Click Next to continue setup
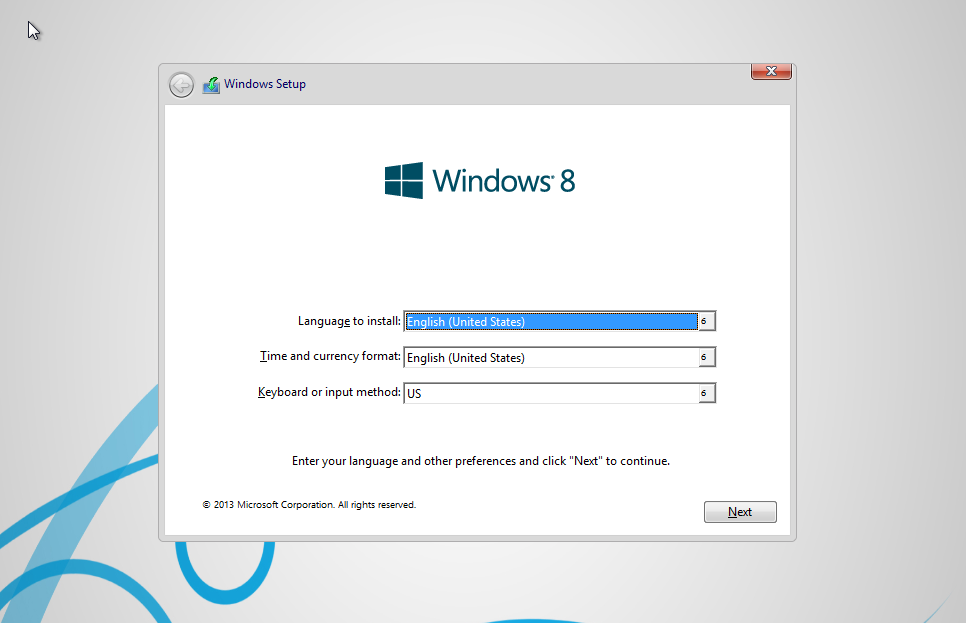Viewport: 966px width, 623px height. coord(740,512)
